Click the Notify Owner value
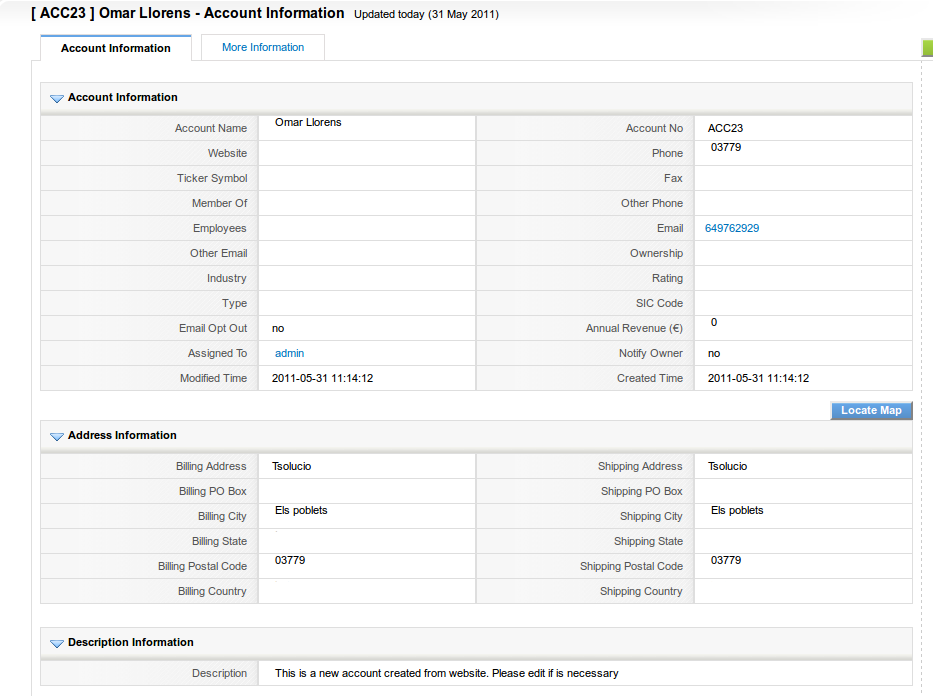933x696 pixels. [714, 353]
